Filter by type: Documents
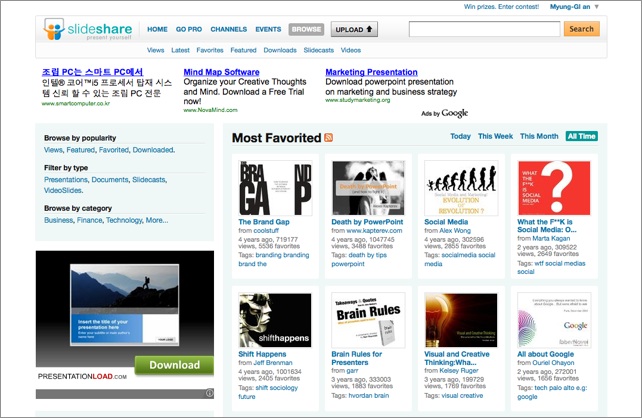The height and width of the screenshot is (418, 642). pyautogui.click(x=110, y=180)
